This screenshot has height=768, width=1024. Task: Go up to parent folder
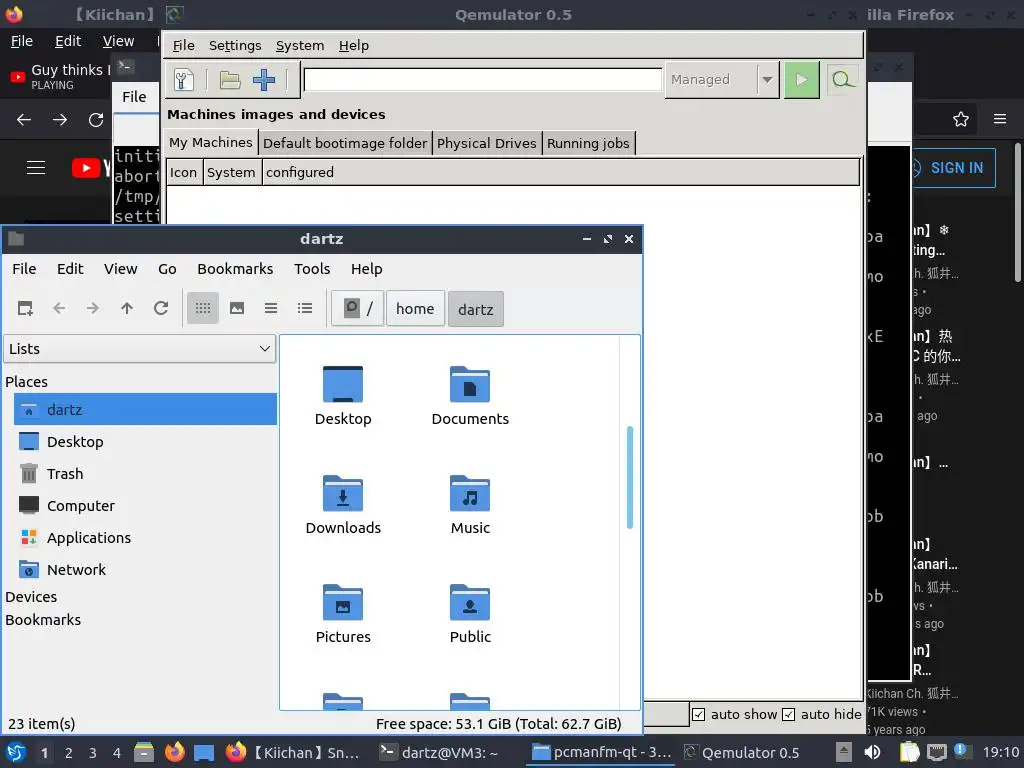pyautogui.click(x=127, y=308)
